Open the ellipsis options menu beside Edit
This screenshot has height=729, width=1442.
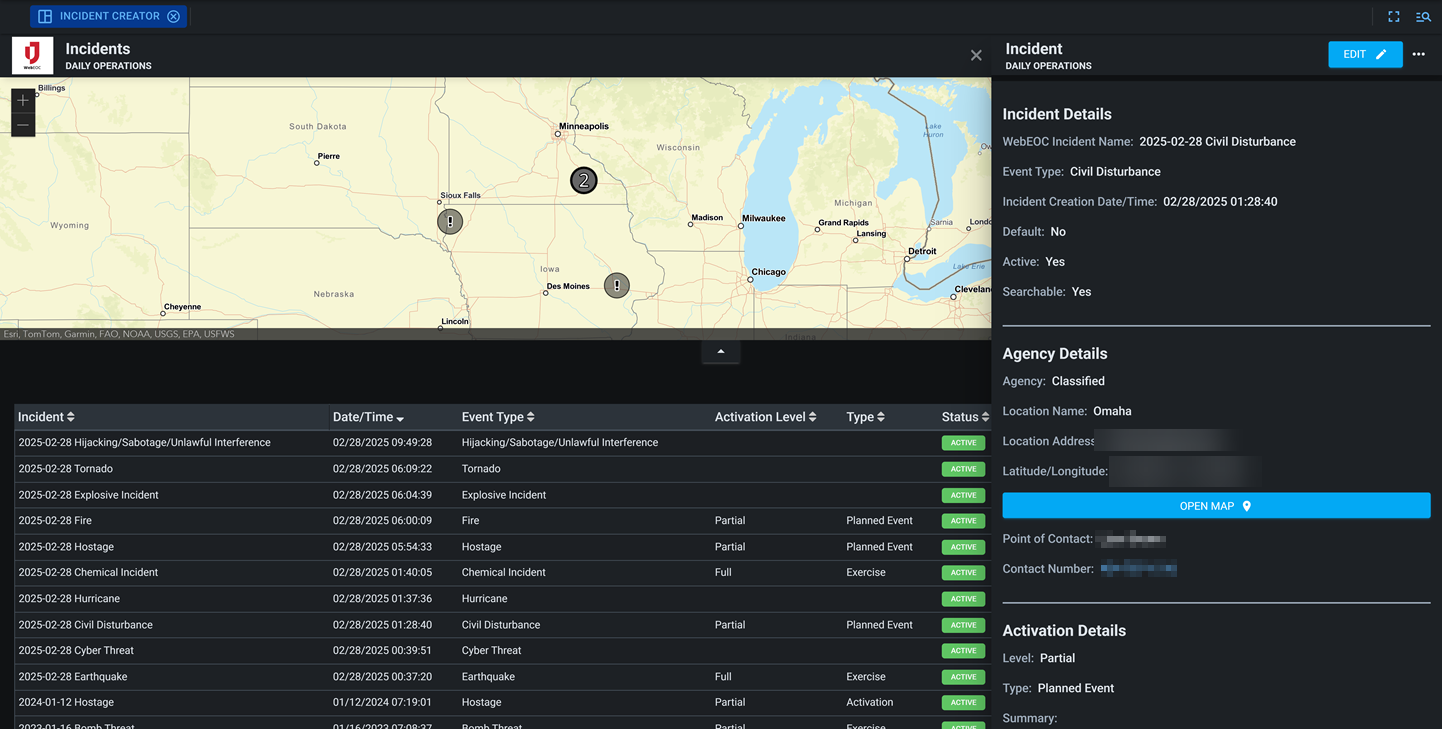[1419, 54]
